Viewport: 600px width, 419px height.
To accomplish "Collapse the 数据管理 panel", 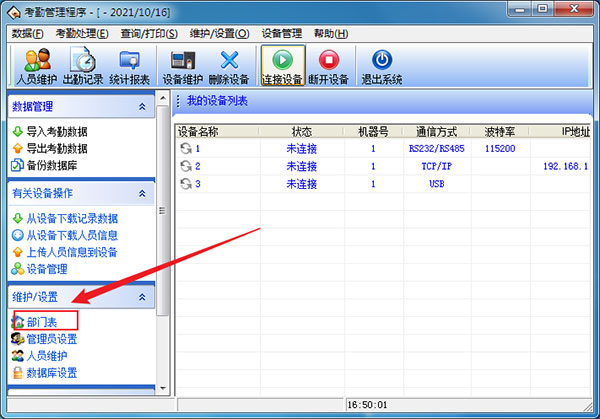I will [x=142, y=106].
